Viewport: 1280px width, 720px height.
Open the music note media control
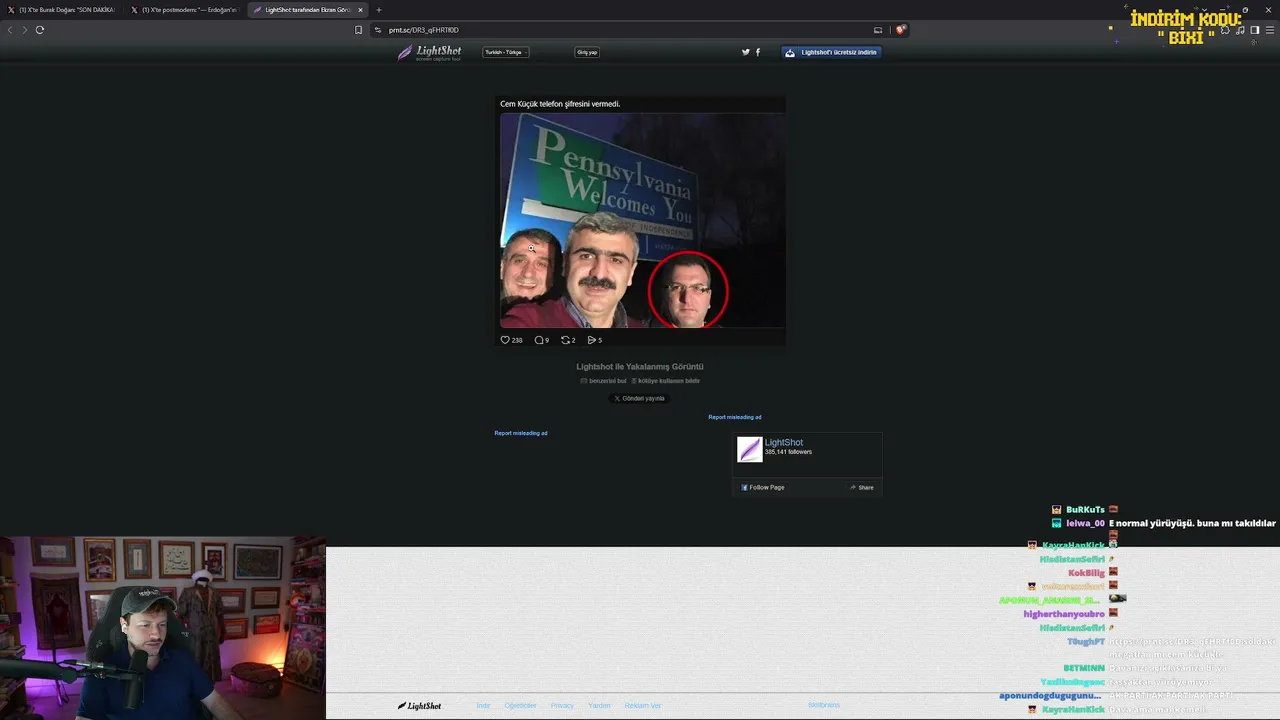(x=1240, y=30)
